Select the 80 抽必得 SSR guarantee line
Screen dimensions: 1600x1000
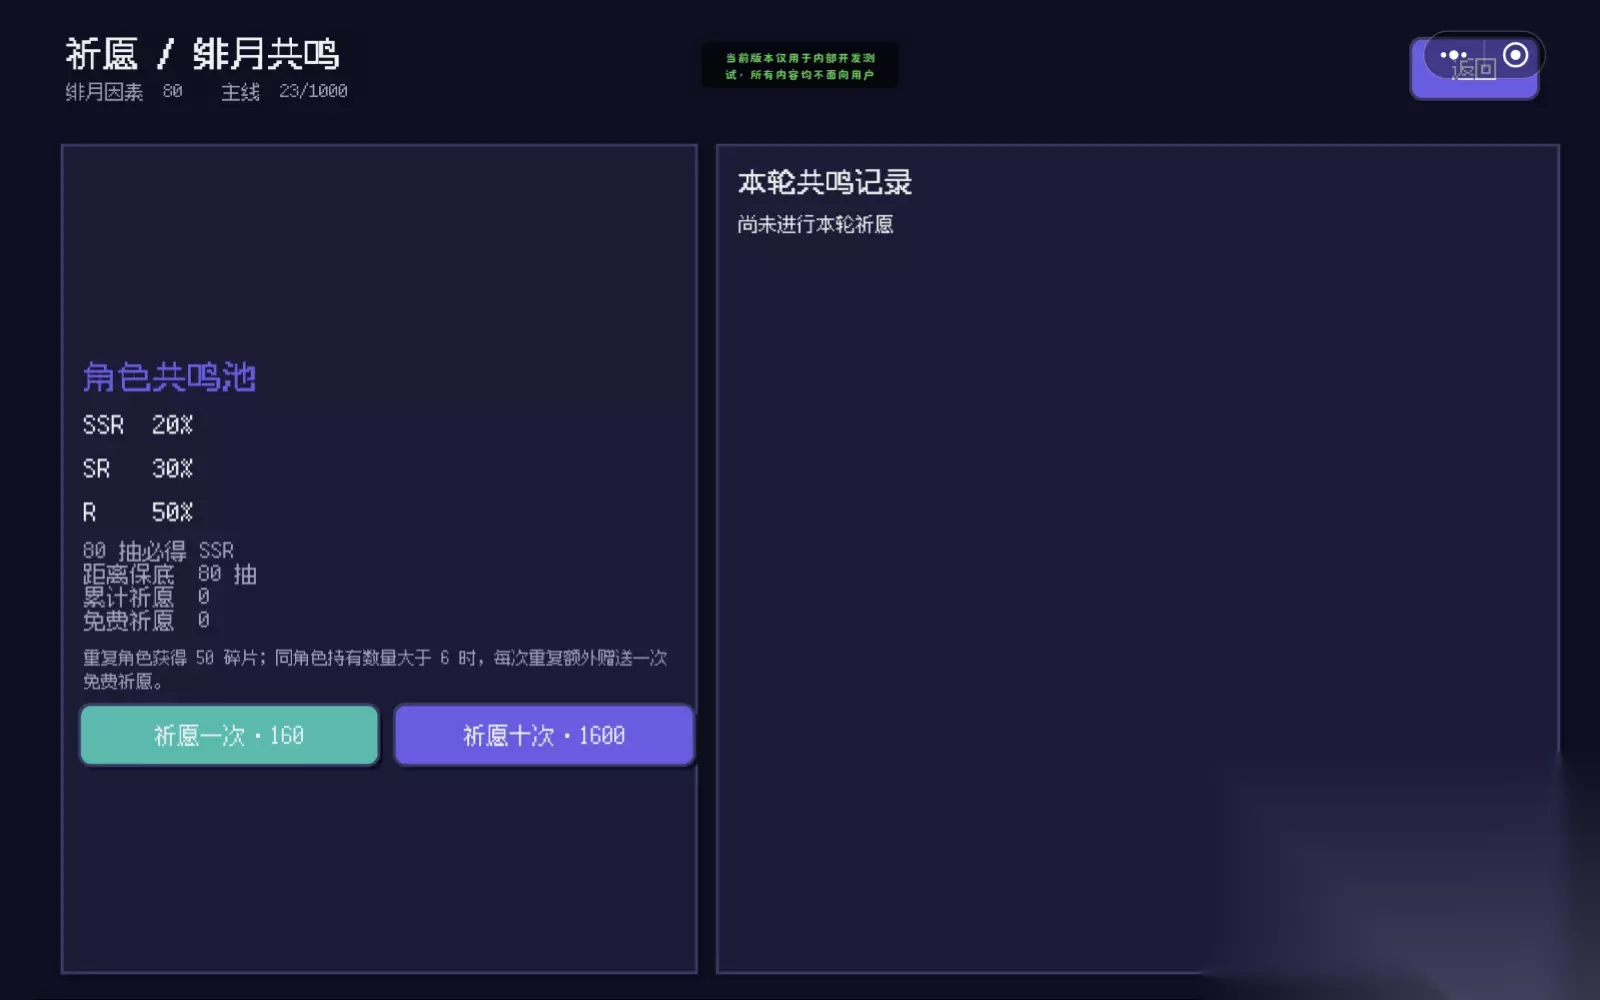[158, 551]
